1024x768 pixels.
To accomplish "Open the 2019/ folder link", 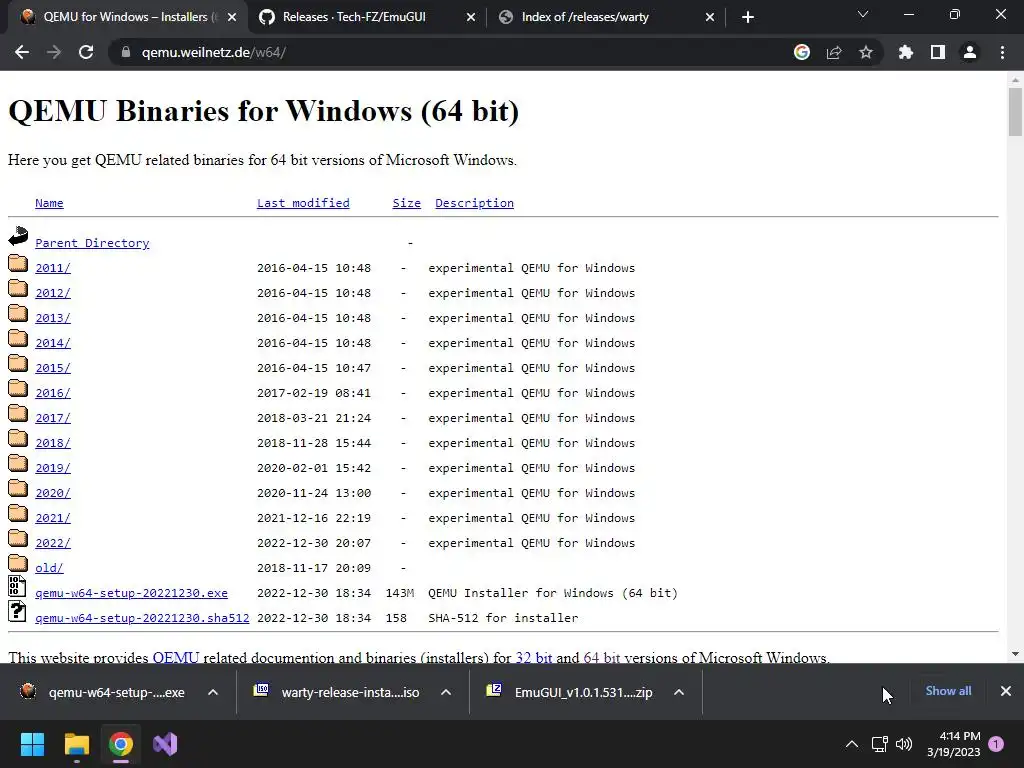I will (53, 468).
